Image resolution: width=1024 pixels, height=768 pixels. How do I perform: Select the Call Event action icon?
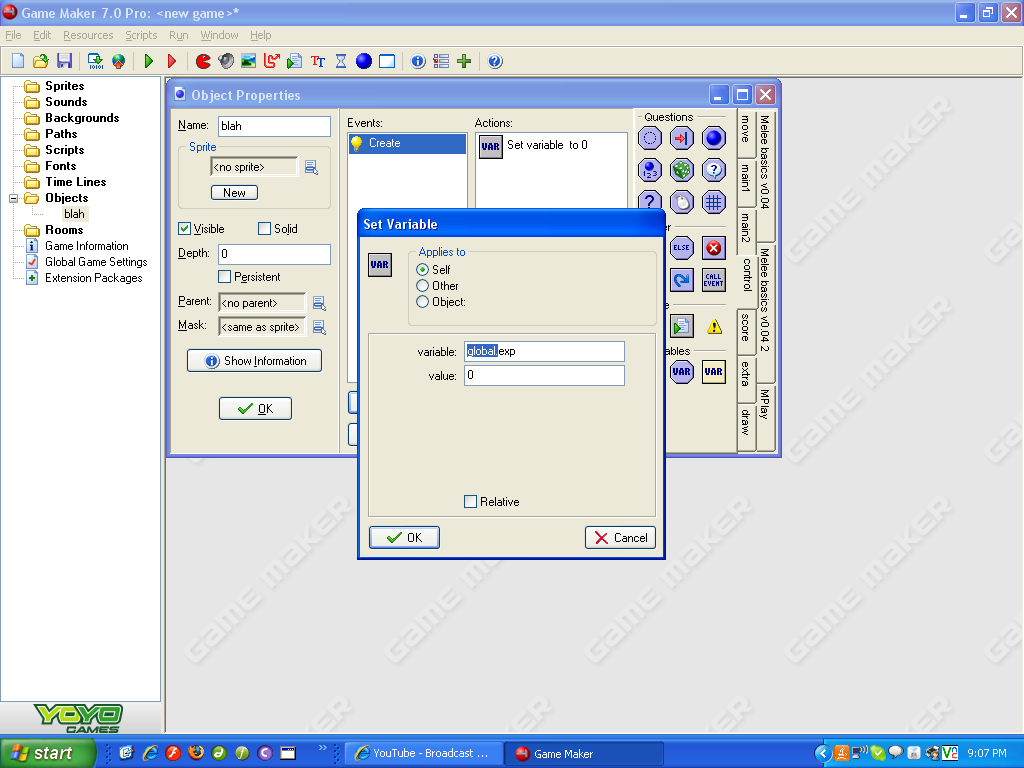click(714, 280)
